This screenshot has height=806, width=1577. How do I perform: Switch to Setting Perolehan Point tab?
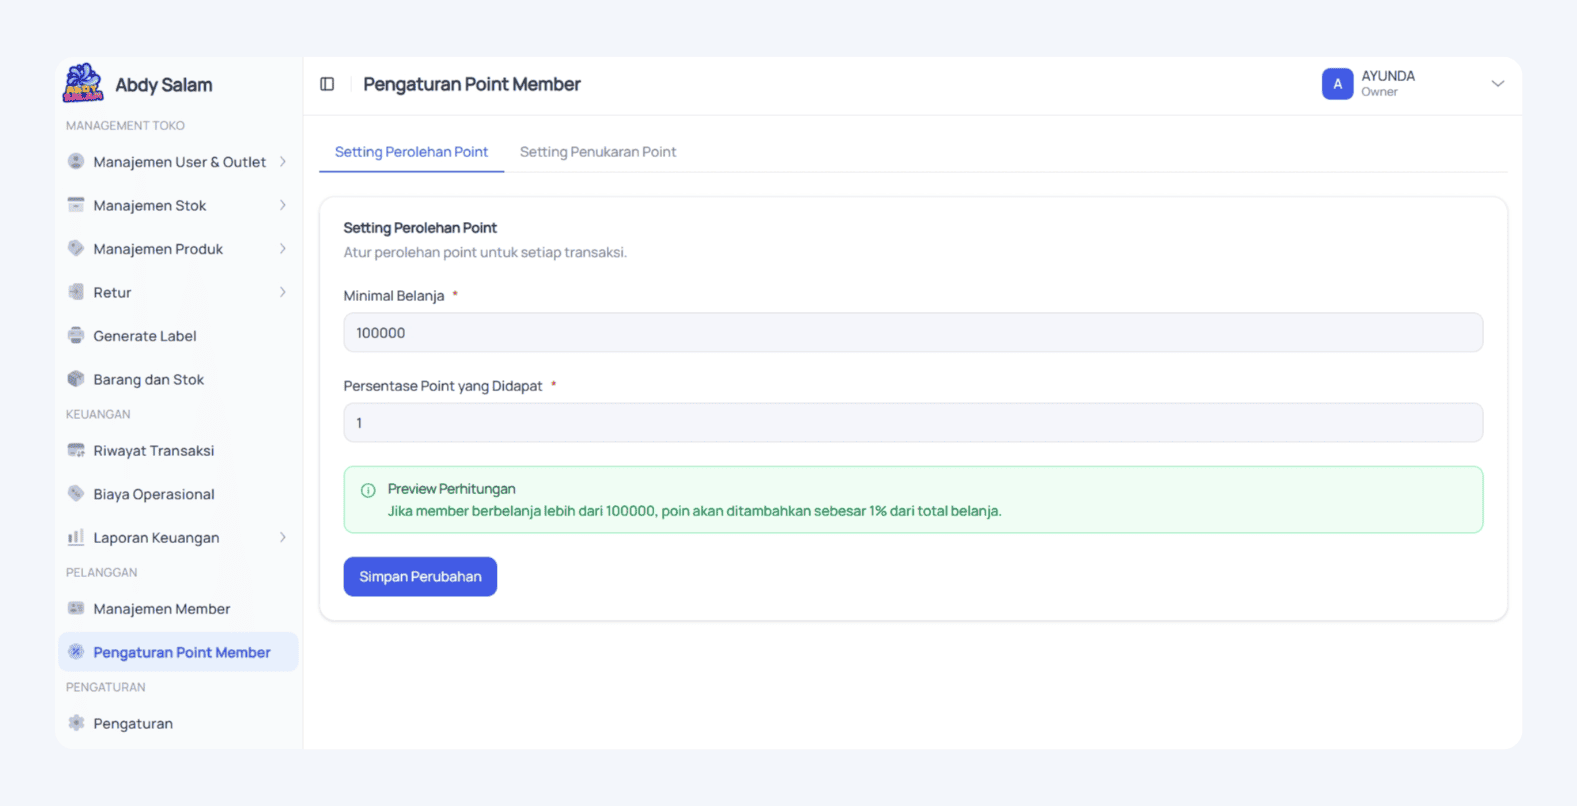click(x=411, y=152)
